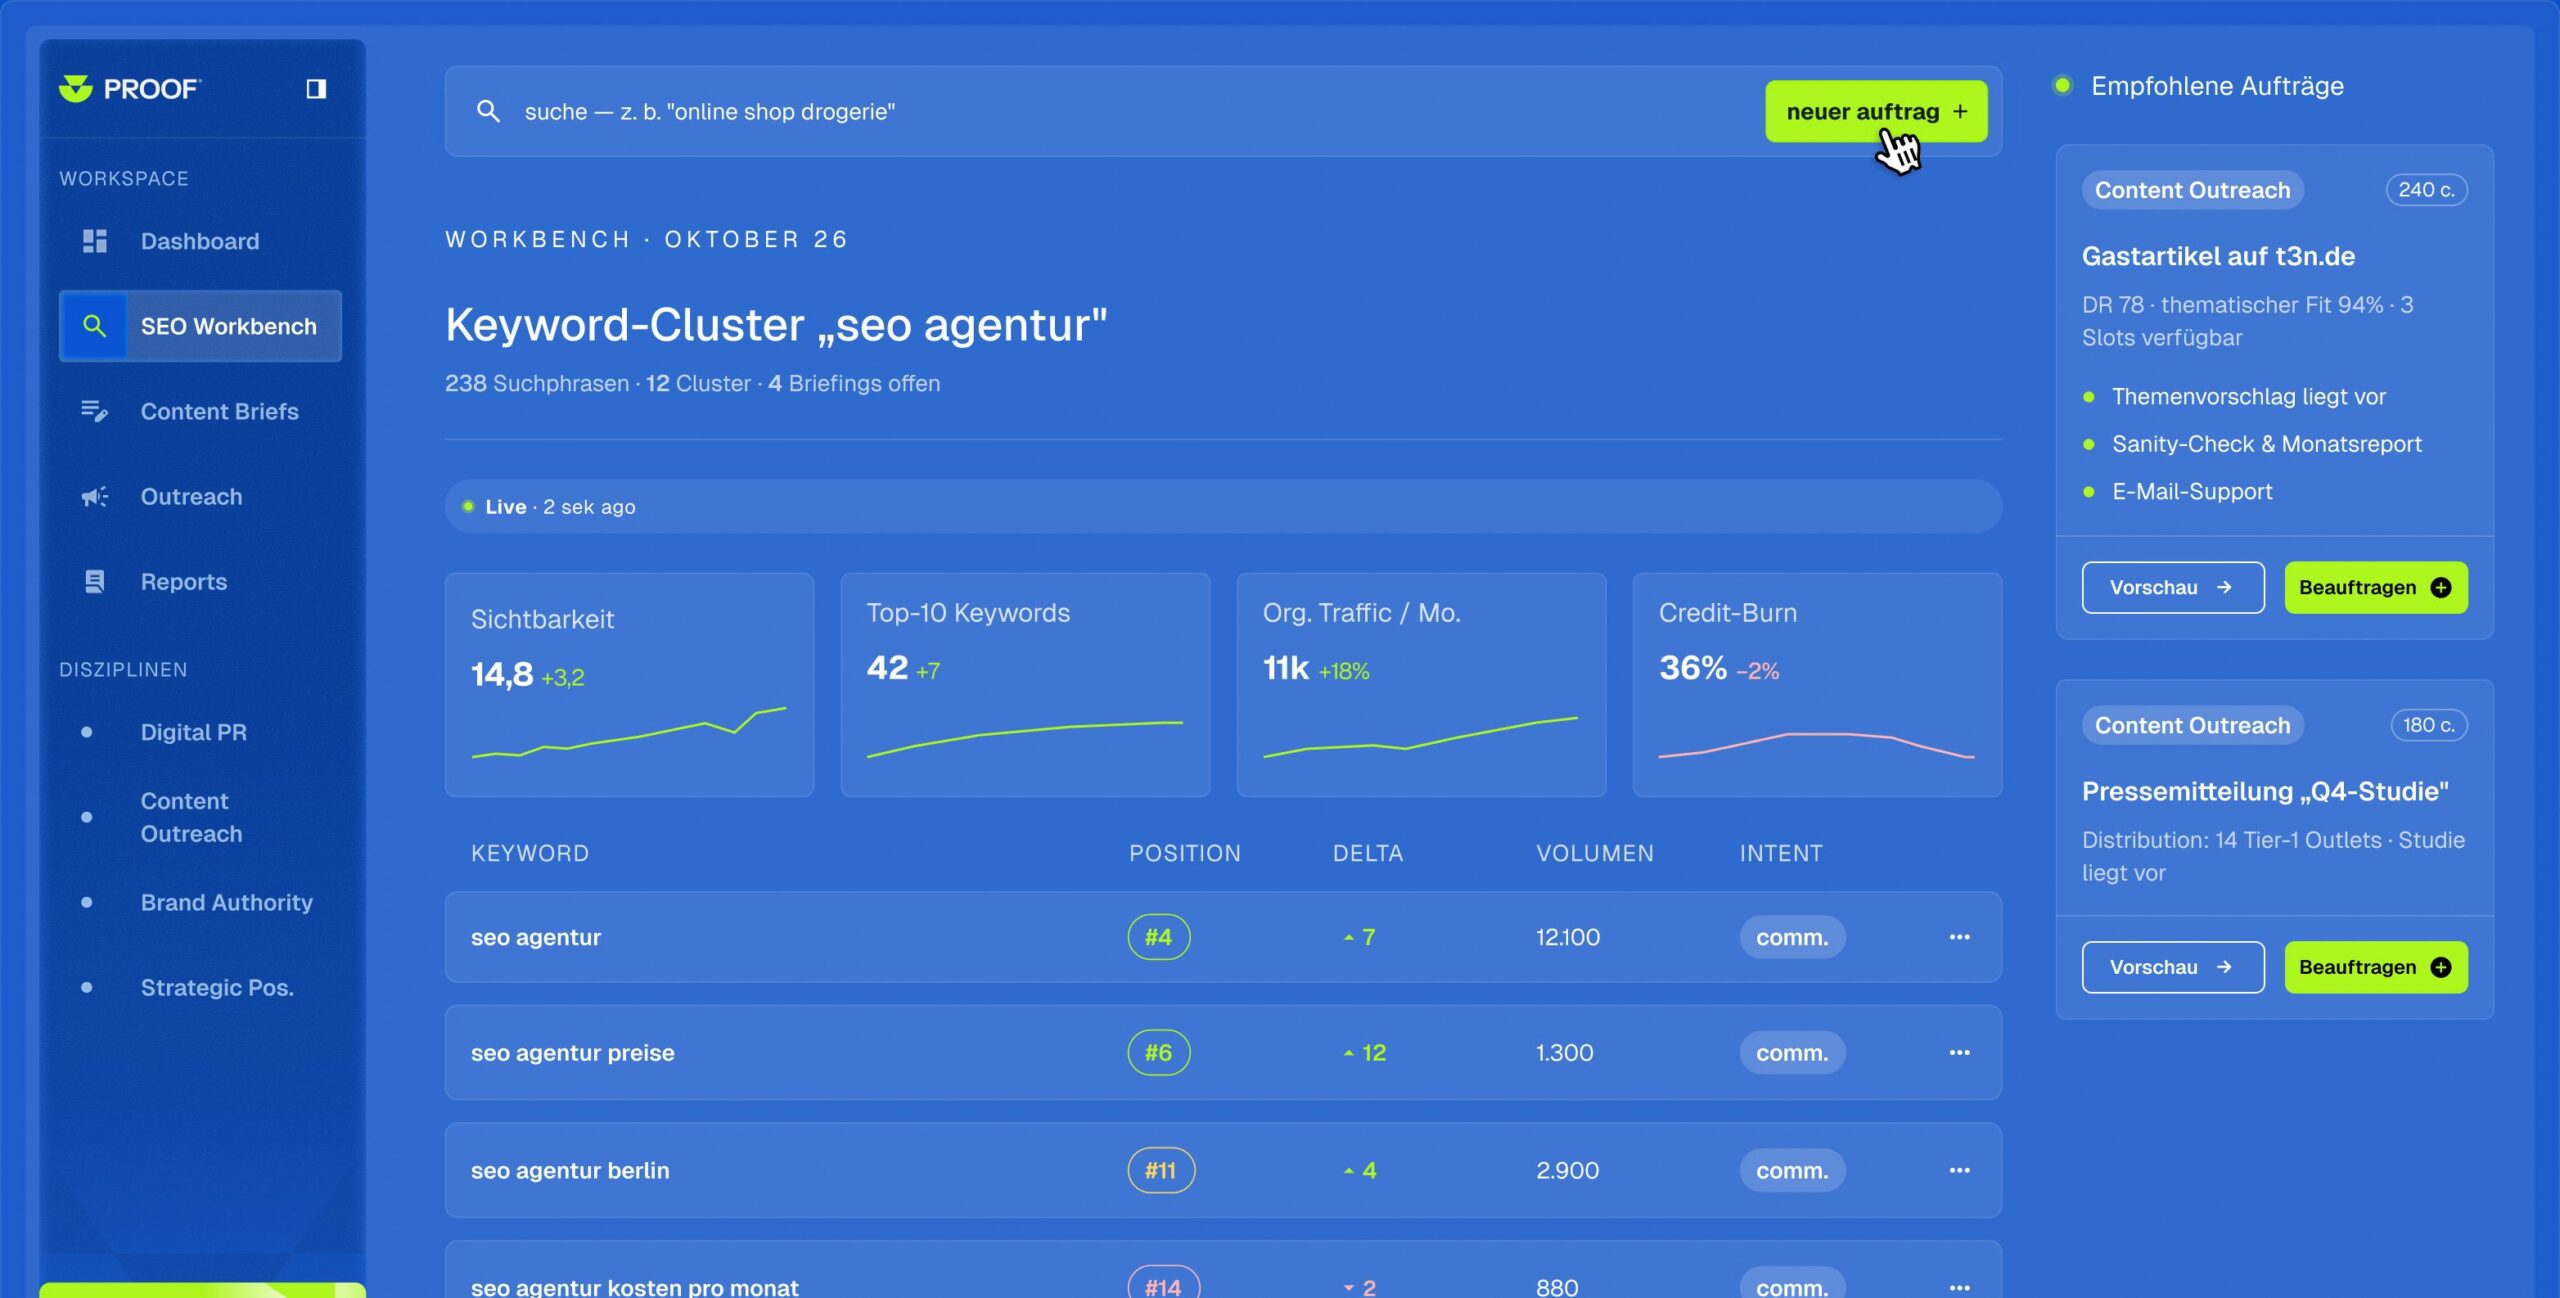2560x1298 pixels.
Task: Click the 'neuer auftrag' button
Action: pyautogui.click(x=1876, y=111)
